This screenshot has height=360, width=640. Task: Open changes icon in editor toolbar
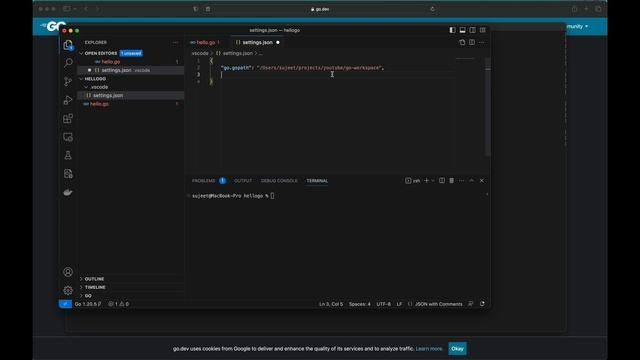coord(462,42)
